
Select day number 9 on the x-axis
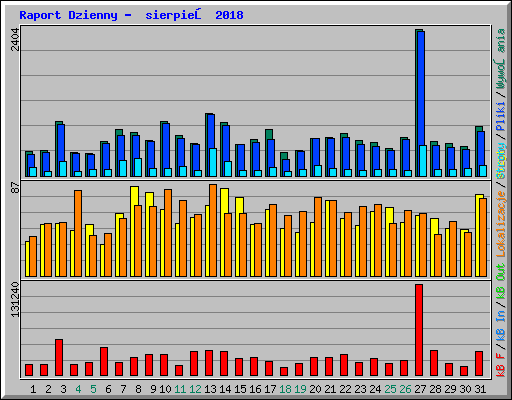(153, 389)
